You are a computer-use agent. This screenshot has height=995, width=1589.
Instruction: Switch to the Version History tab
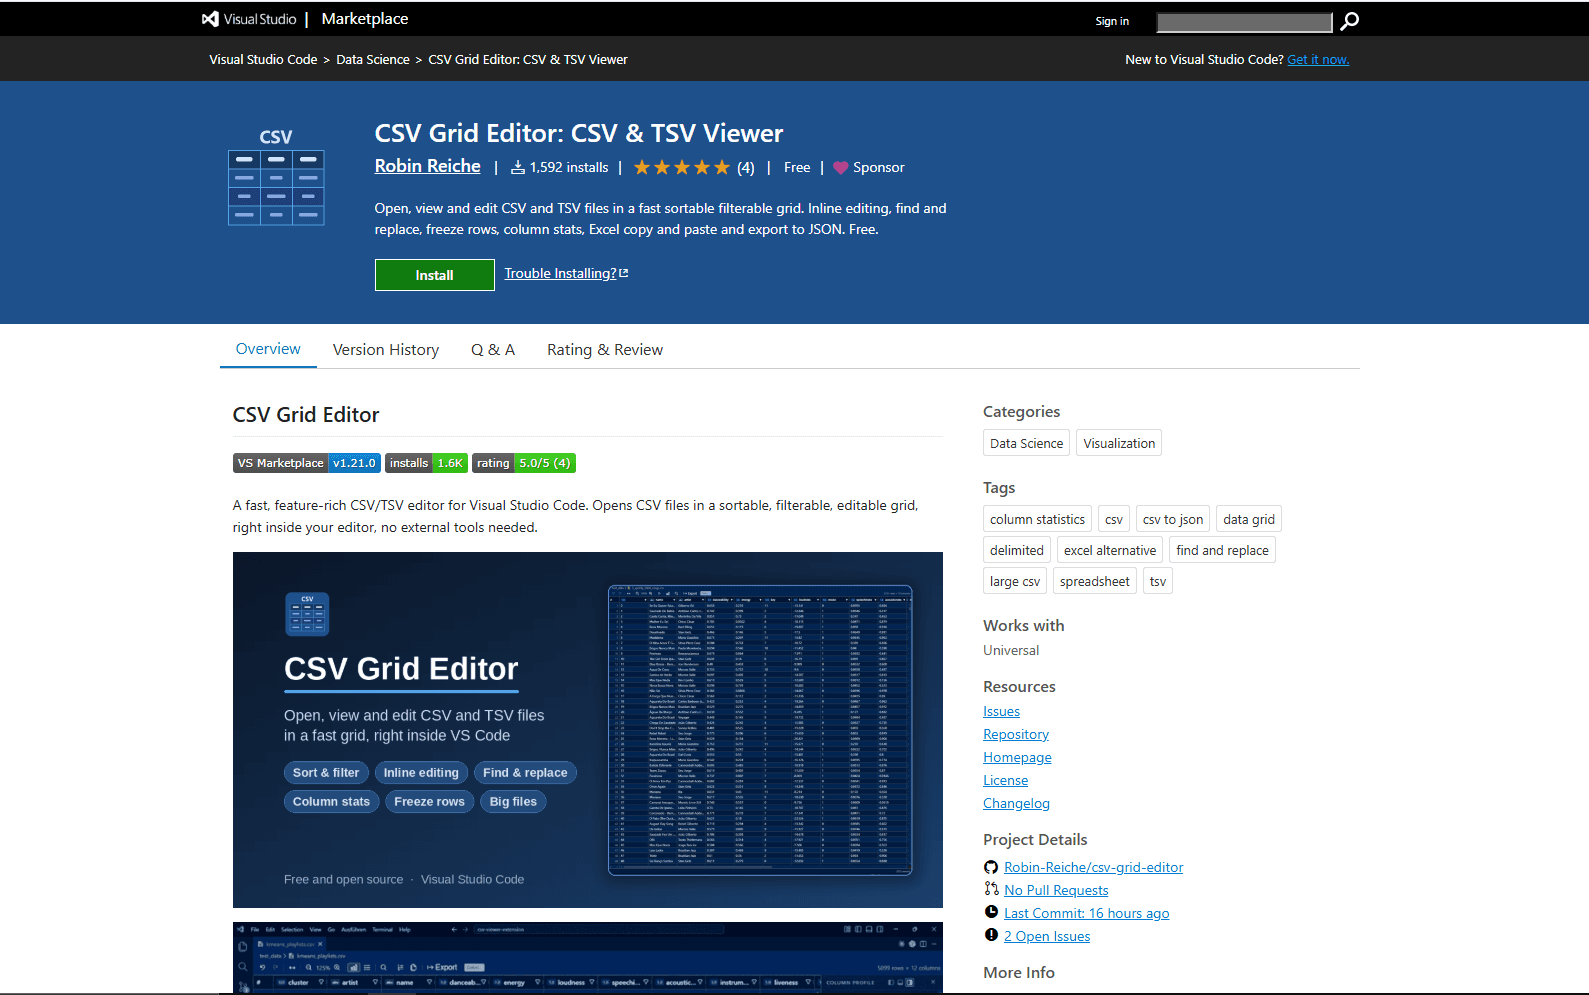(386, 350)
